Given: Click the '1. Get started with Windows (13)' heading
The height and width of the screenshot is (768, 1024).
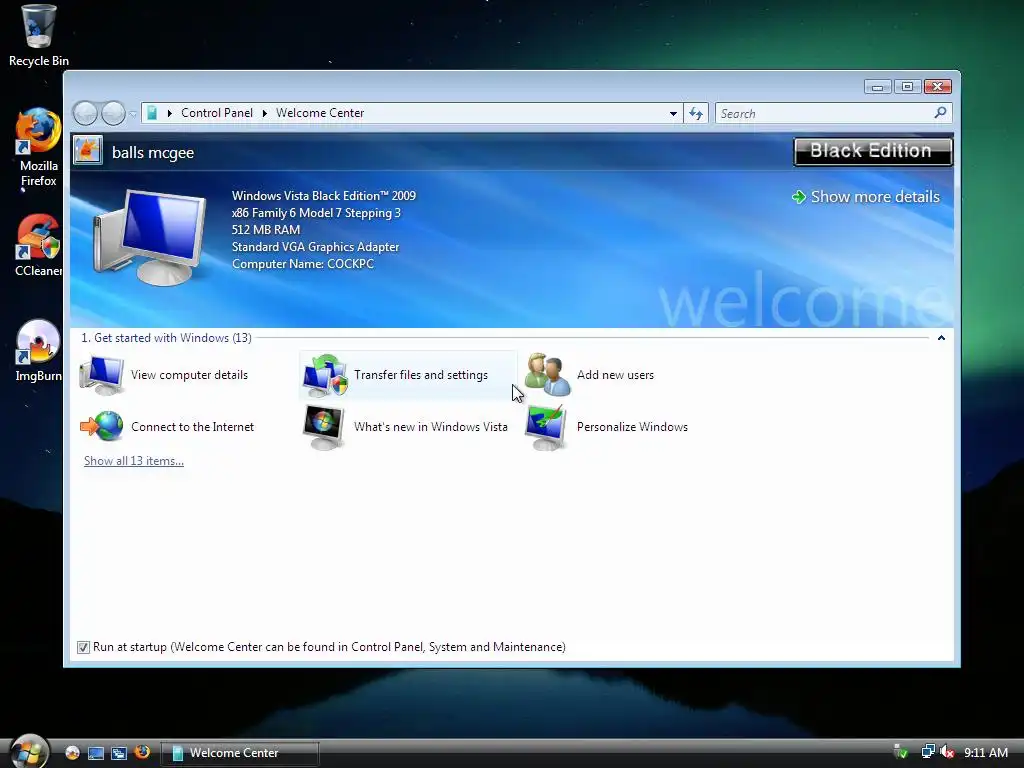Looking at the screenshot, I should [x=166, y=338].
